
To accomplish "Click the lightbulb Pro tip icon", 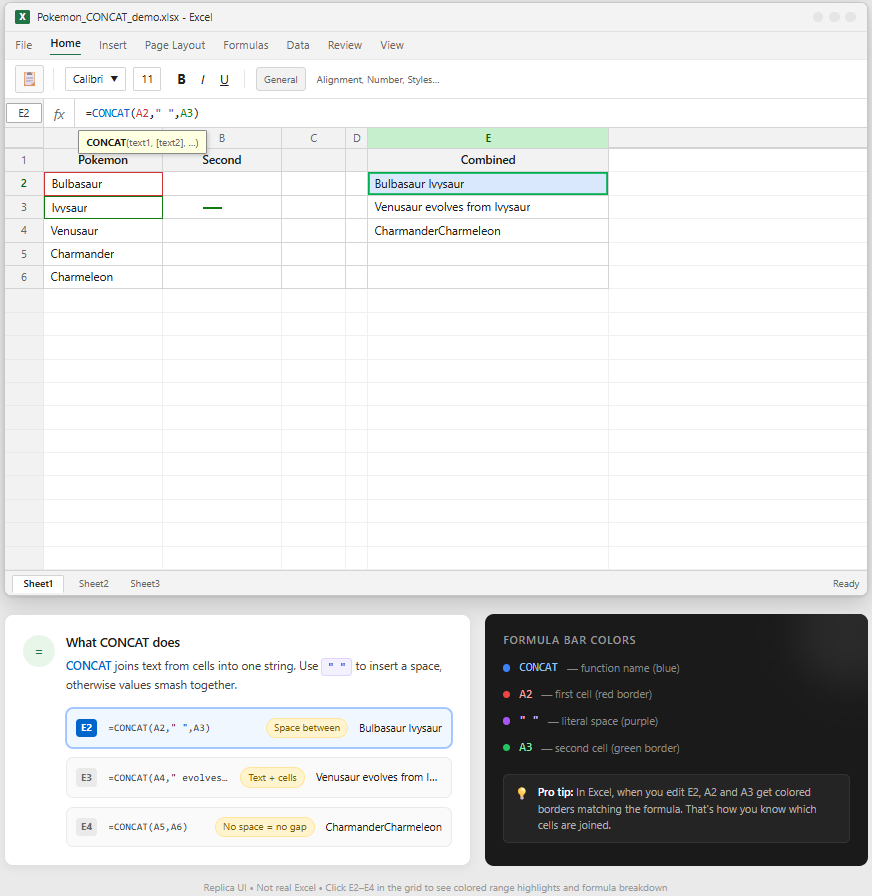I will pyautogui.click(x=522, y=793).
